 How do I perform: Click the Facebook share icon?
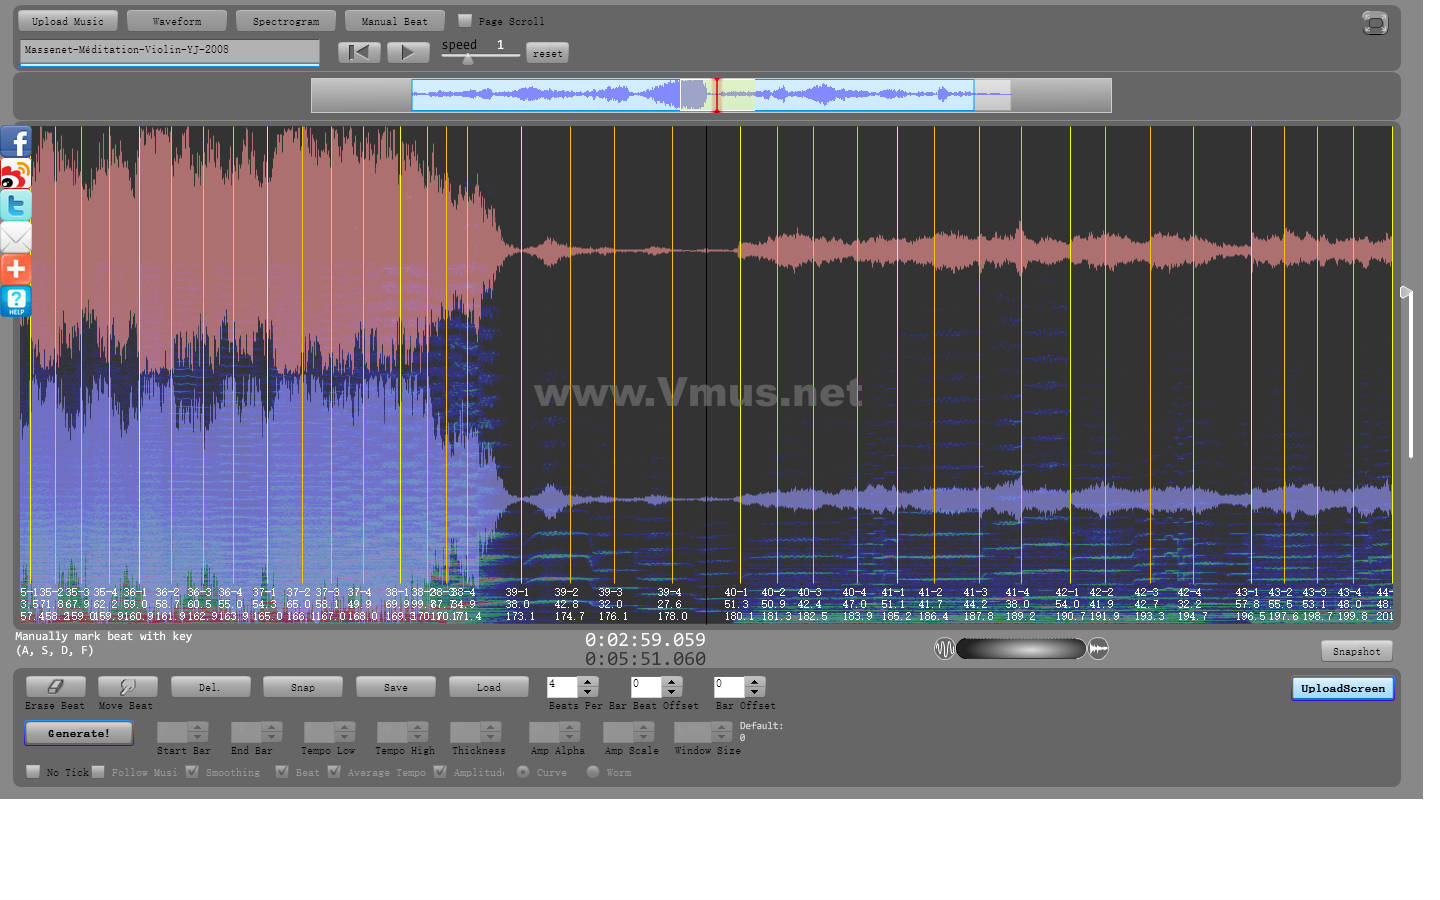tap(16, 142)
